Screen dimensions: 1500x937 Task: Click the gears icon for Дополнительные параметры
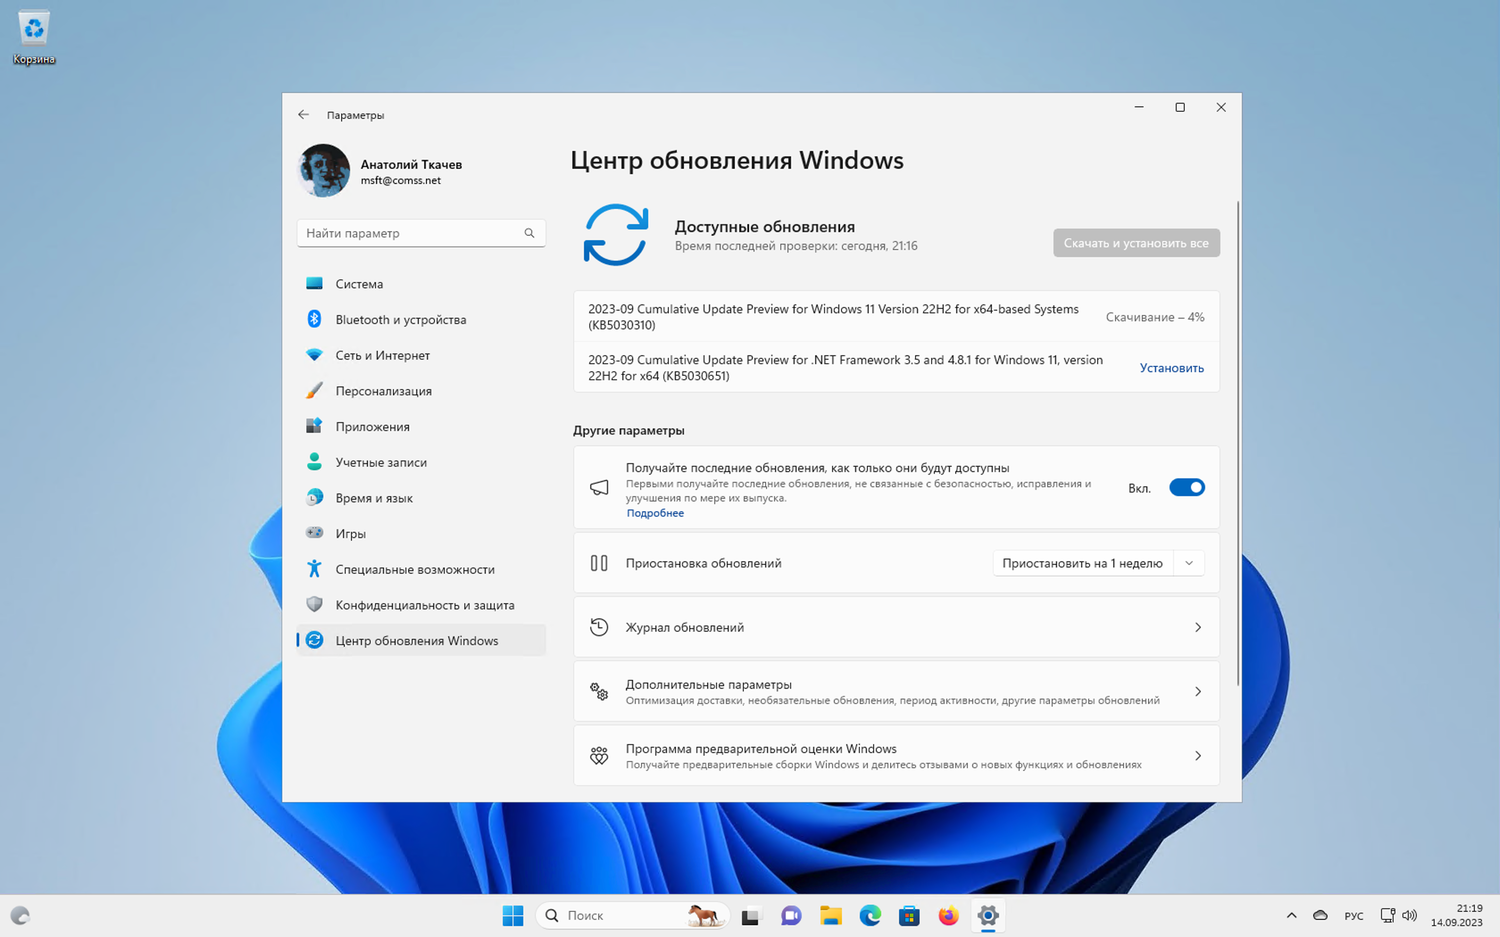coord(599,692)
